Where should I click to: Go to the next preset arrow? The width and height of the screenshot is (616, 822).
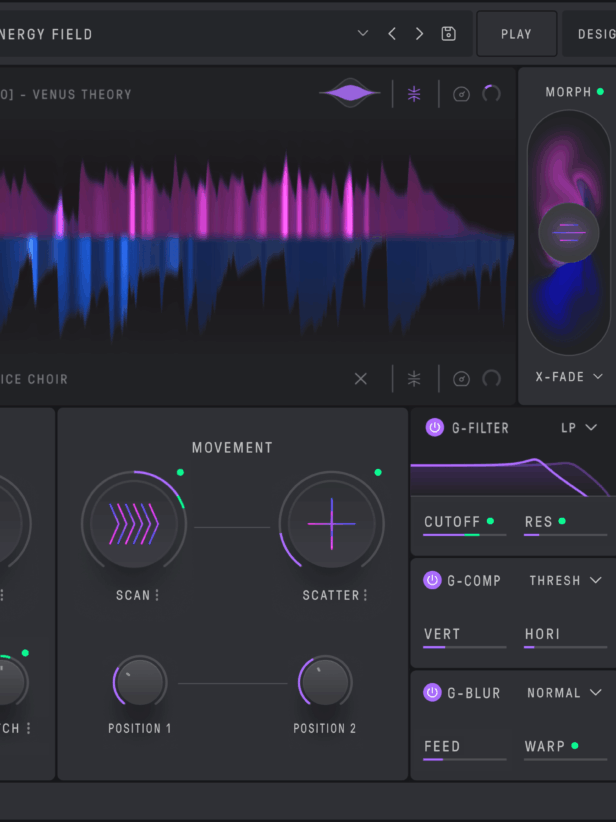click(419, 34)
